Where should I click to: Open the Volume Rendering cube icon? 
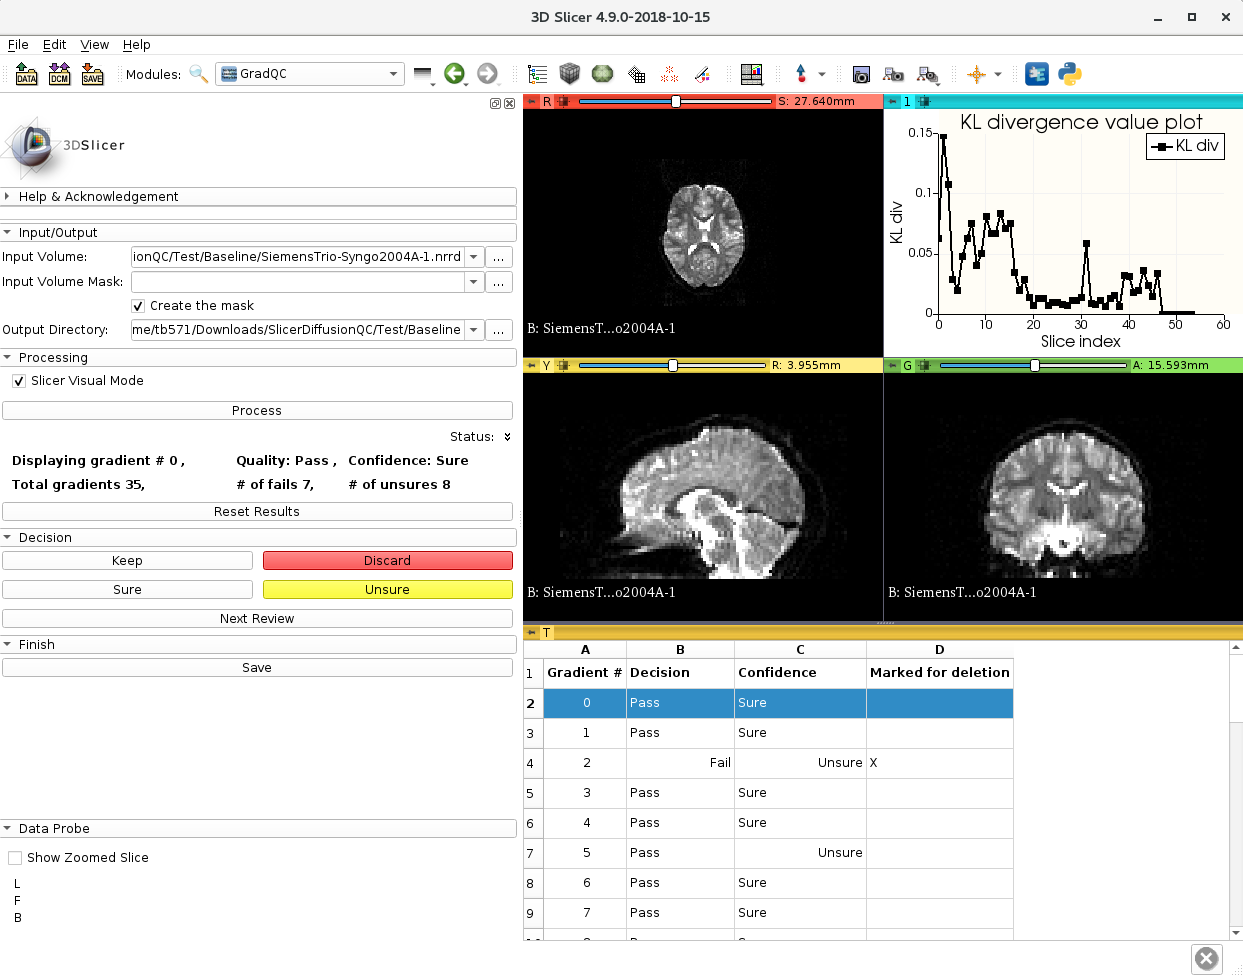point(570,74)
